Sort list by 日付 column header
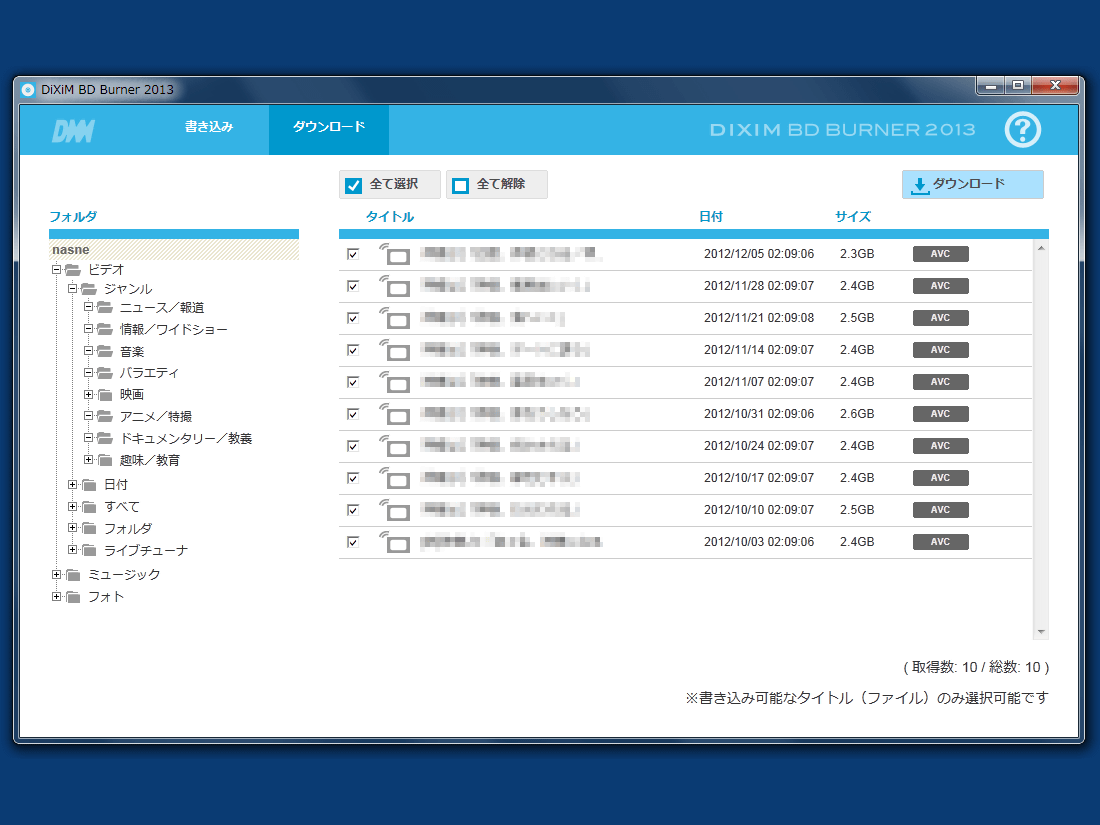The height and width of the screenshot is (825, 1100). coord(711,217)
